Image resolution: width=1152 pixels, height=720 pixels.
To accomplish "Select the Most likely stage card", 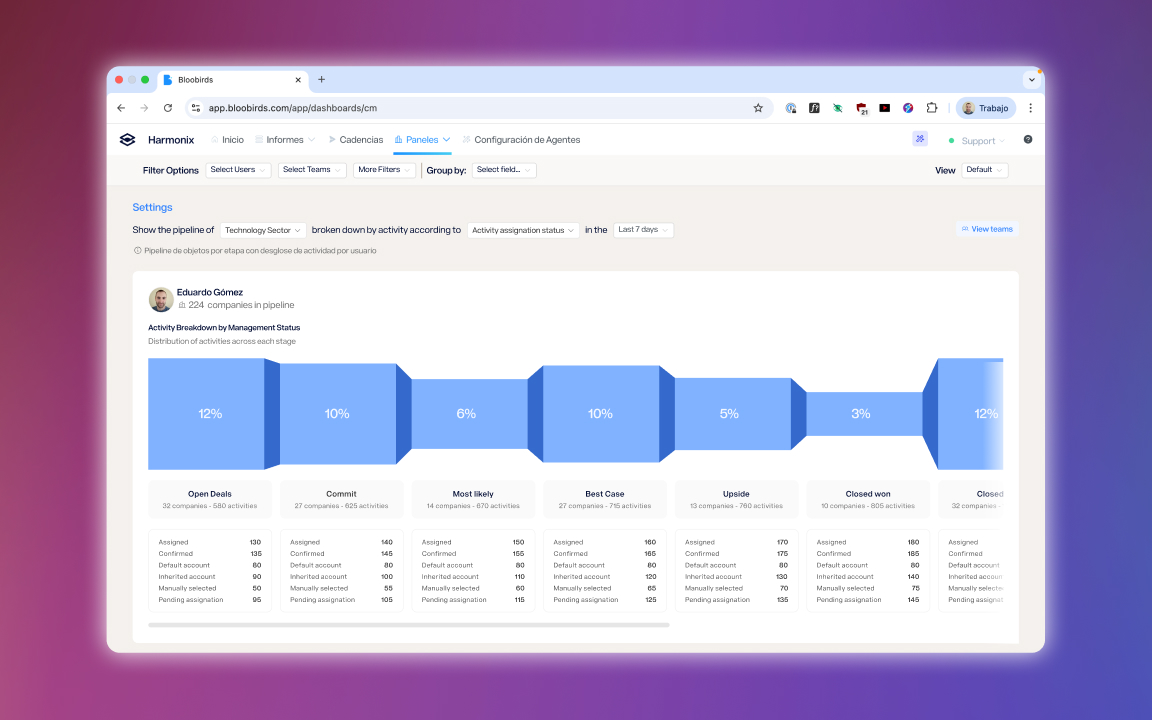I will tap(473, 500).
